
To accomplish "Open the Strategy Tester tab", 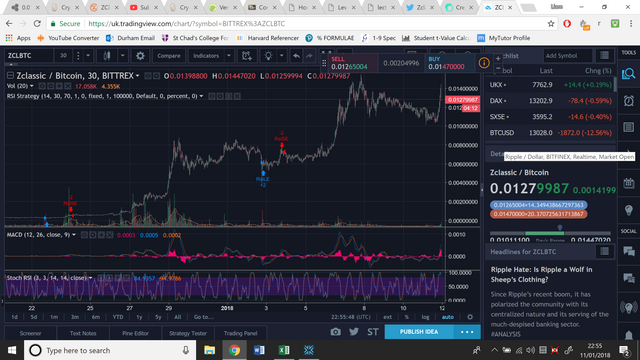I will point(188,333).
